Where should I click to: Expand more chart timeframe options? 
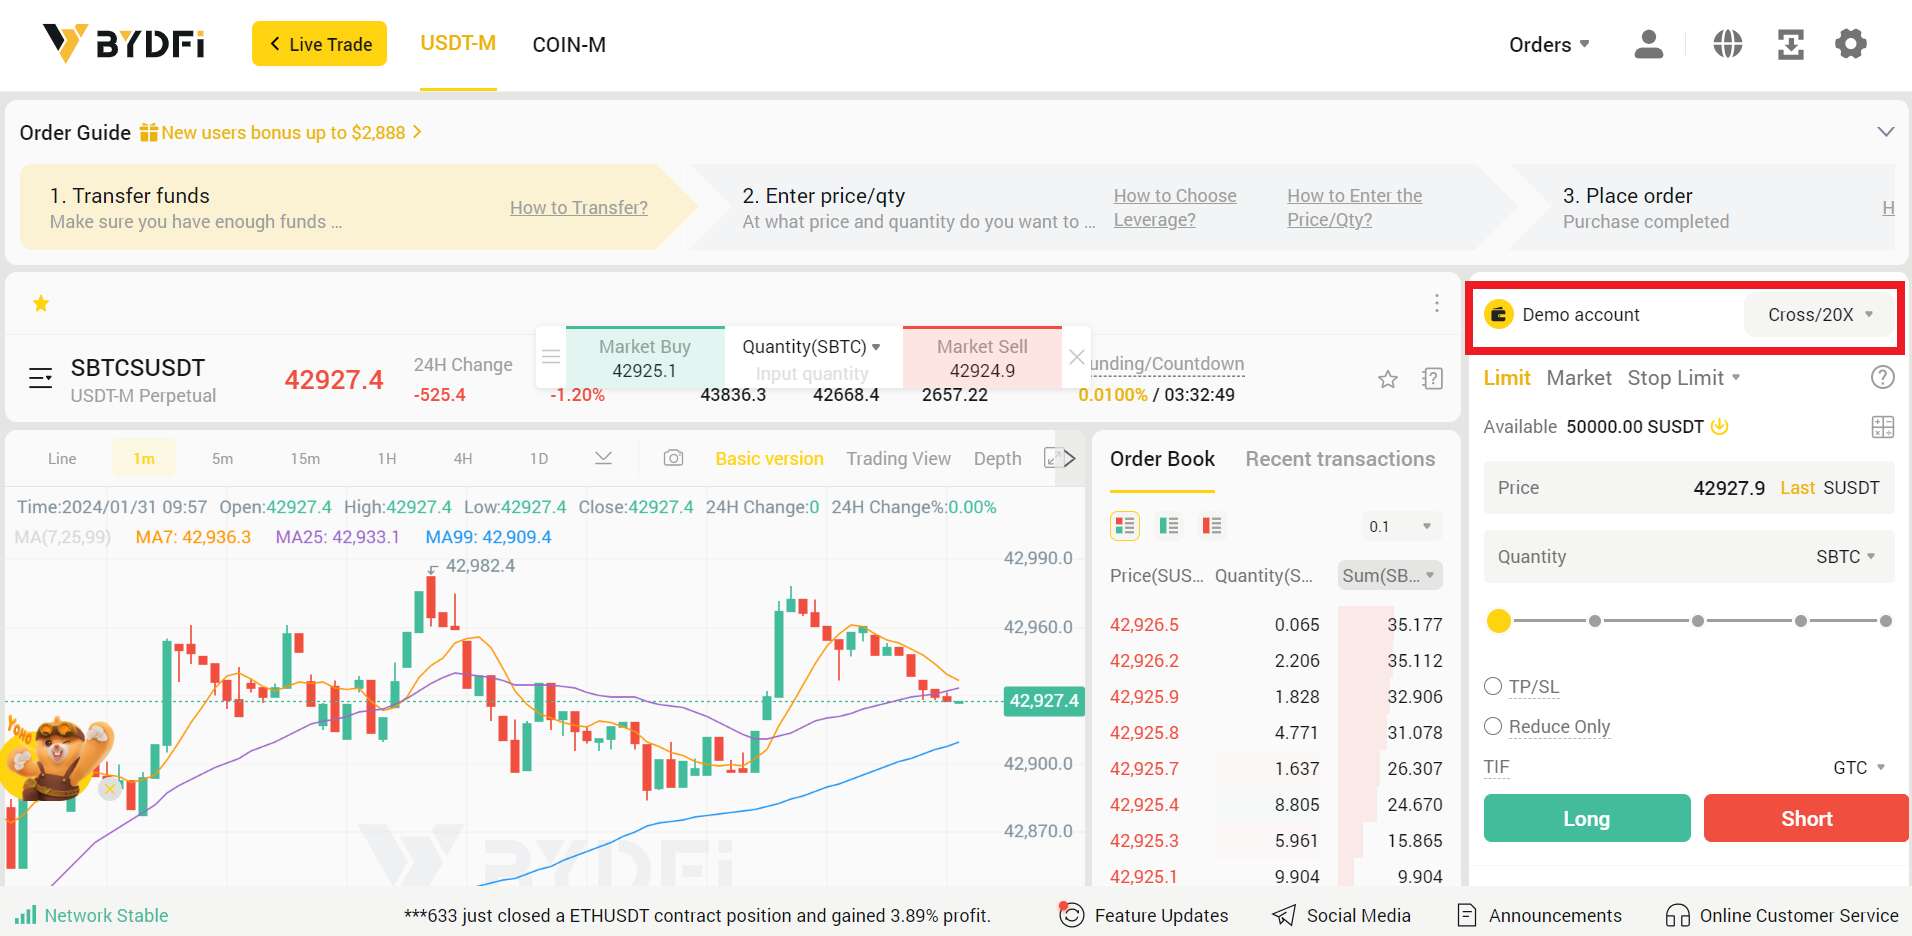(x=603, y=458)
